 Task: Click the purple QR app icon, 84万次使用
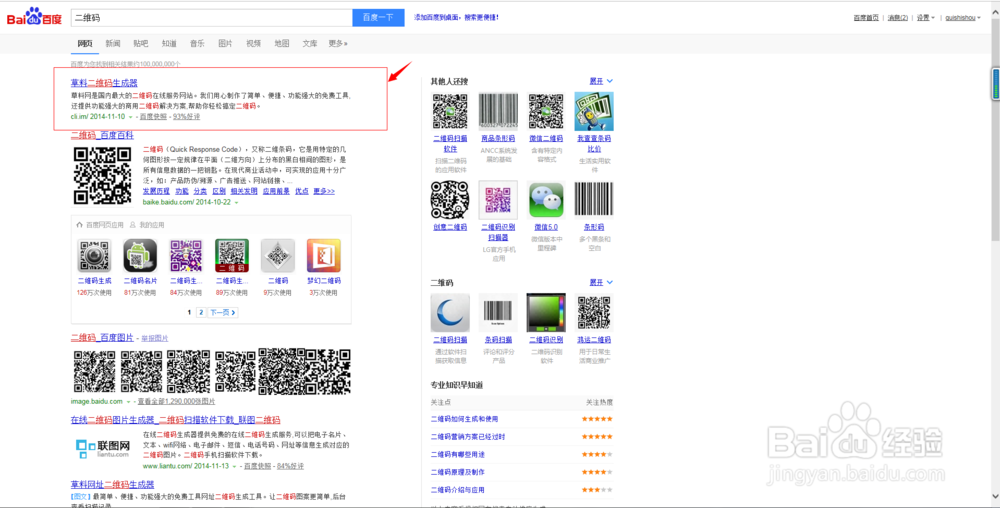click(x=186, y=256)
